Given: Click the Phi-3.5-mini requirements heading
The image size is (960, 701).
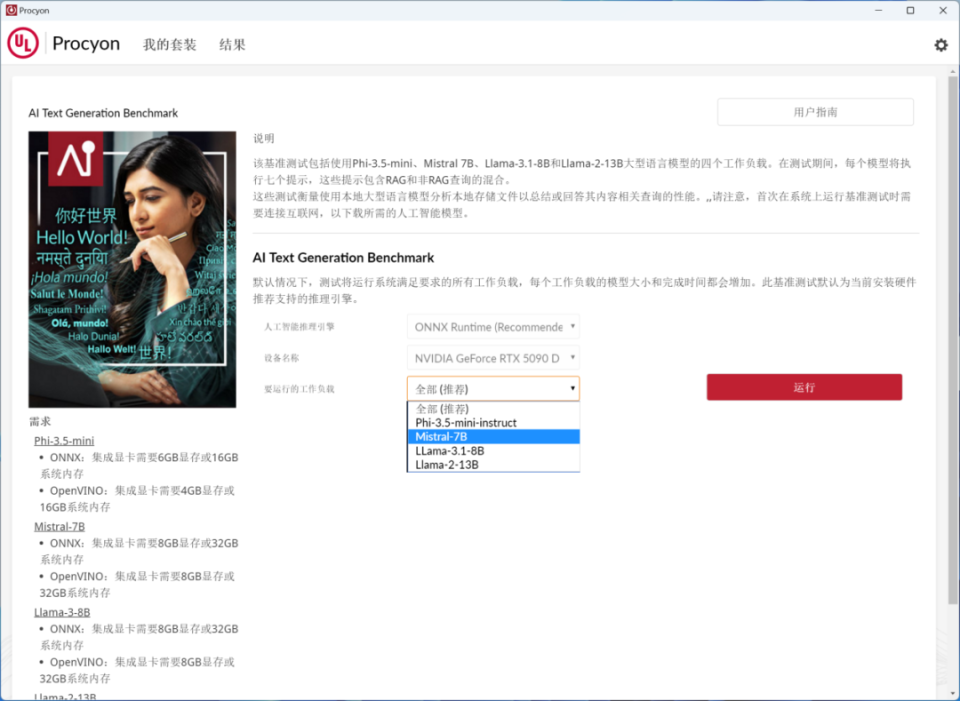Looking at the screenshot, I should click(64, 441).
